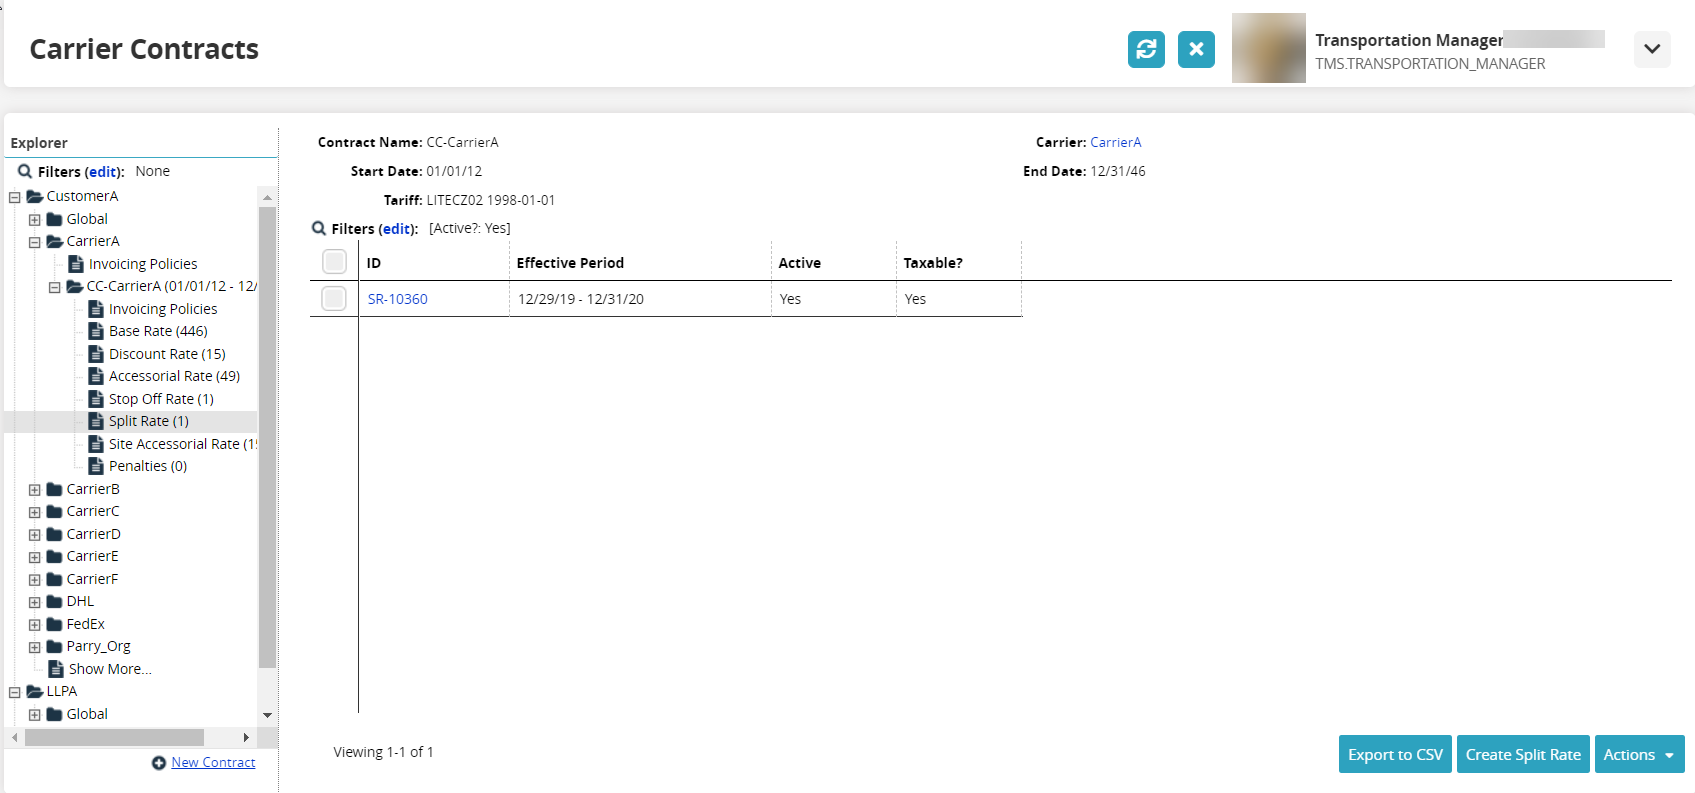This screenshot has width=1695, height=793.
Task: Click the FedEx folder icon
Action: coord(55,624)
